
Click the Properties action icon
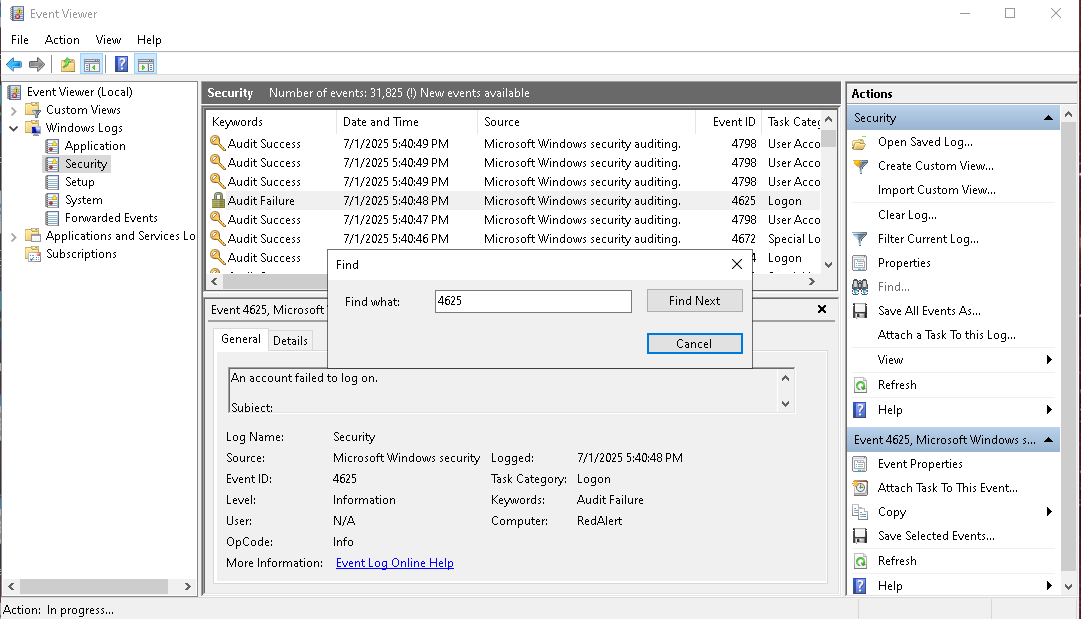860,263
